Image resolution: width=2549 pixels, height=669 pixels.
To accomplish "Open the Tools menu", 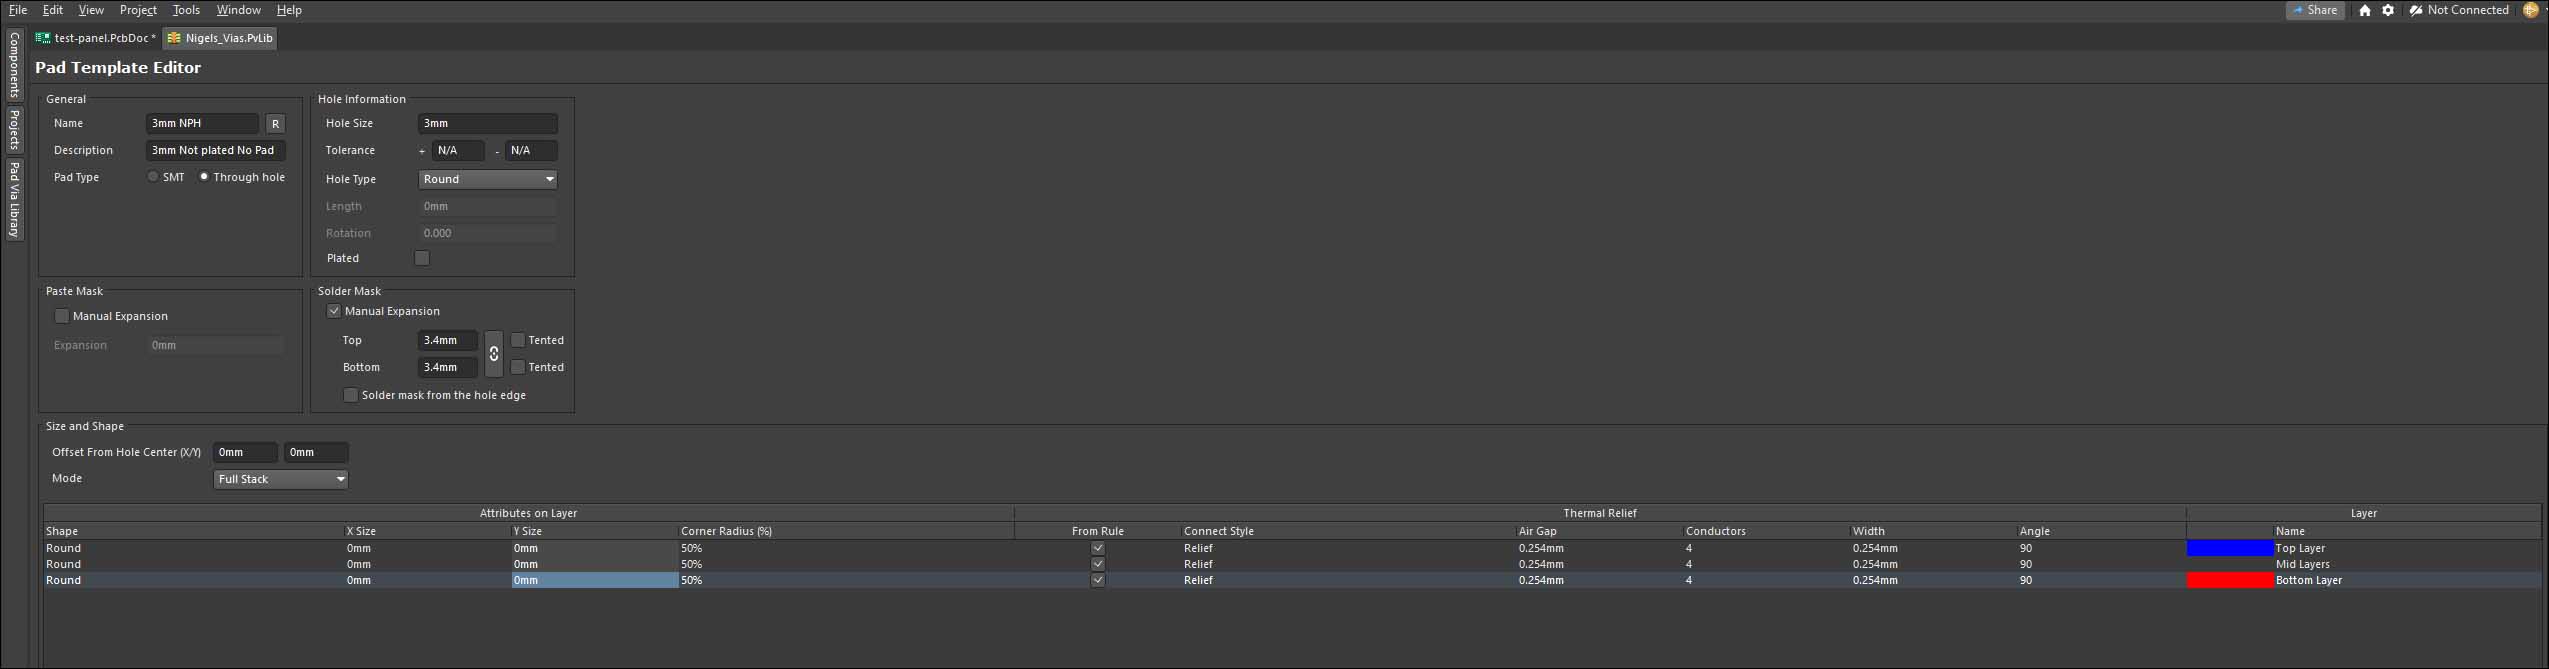I will [186, 10].
